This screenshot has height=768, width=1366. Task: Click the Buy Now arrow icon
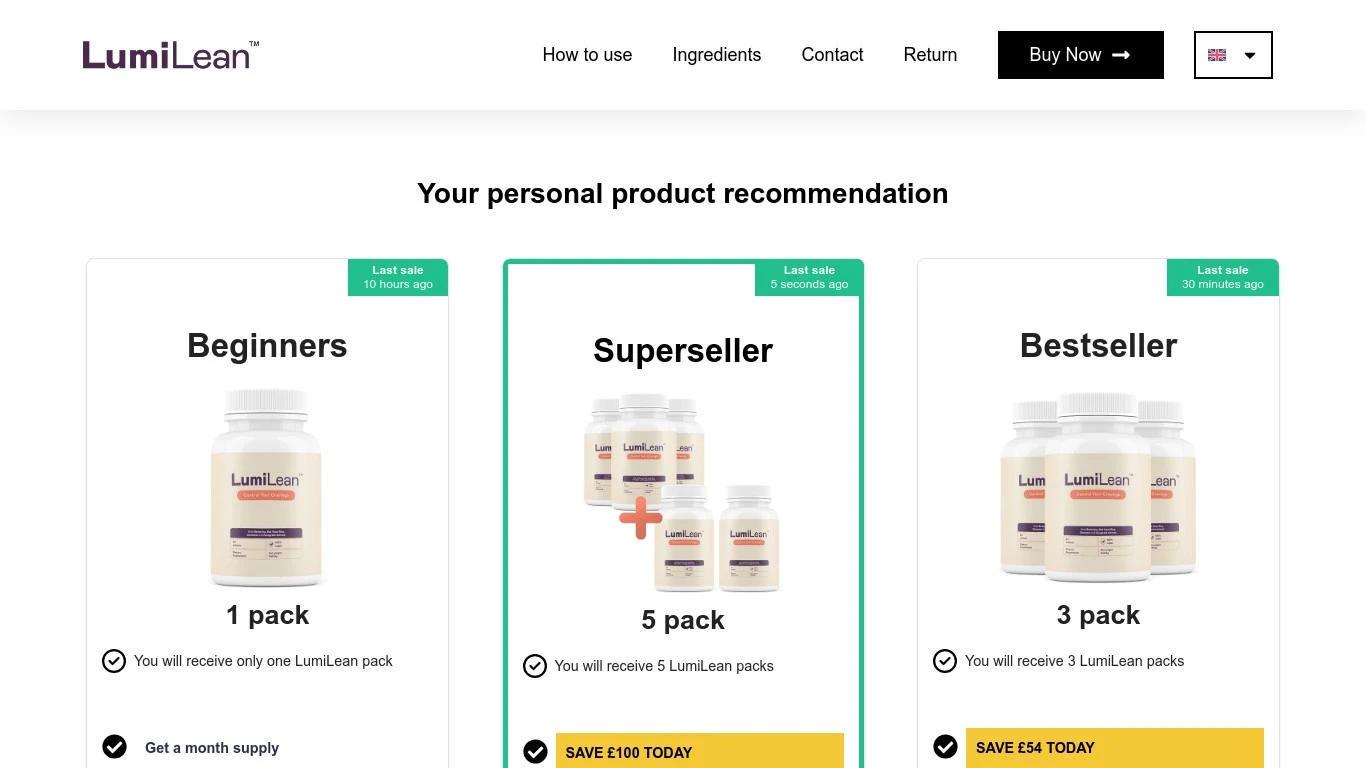[x=1121, y=55]
